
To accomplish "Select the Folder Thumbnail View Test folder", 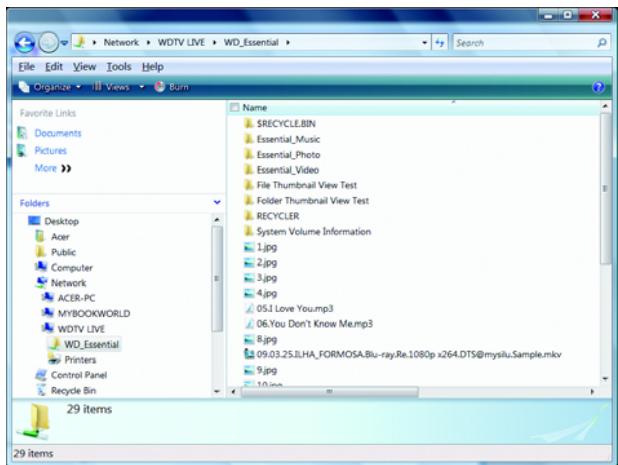I will coord(313,201).
